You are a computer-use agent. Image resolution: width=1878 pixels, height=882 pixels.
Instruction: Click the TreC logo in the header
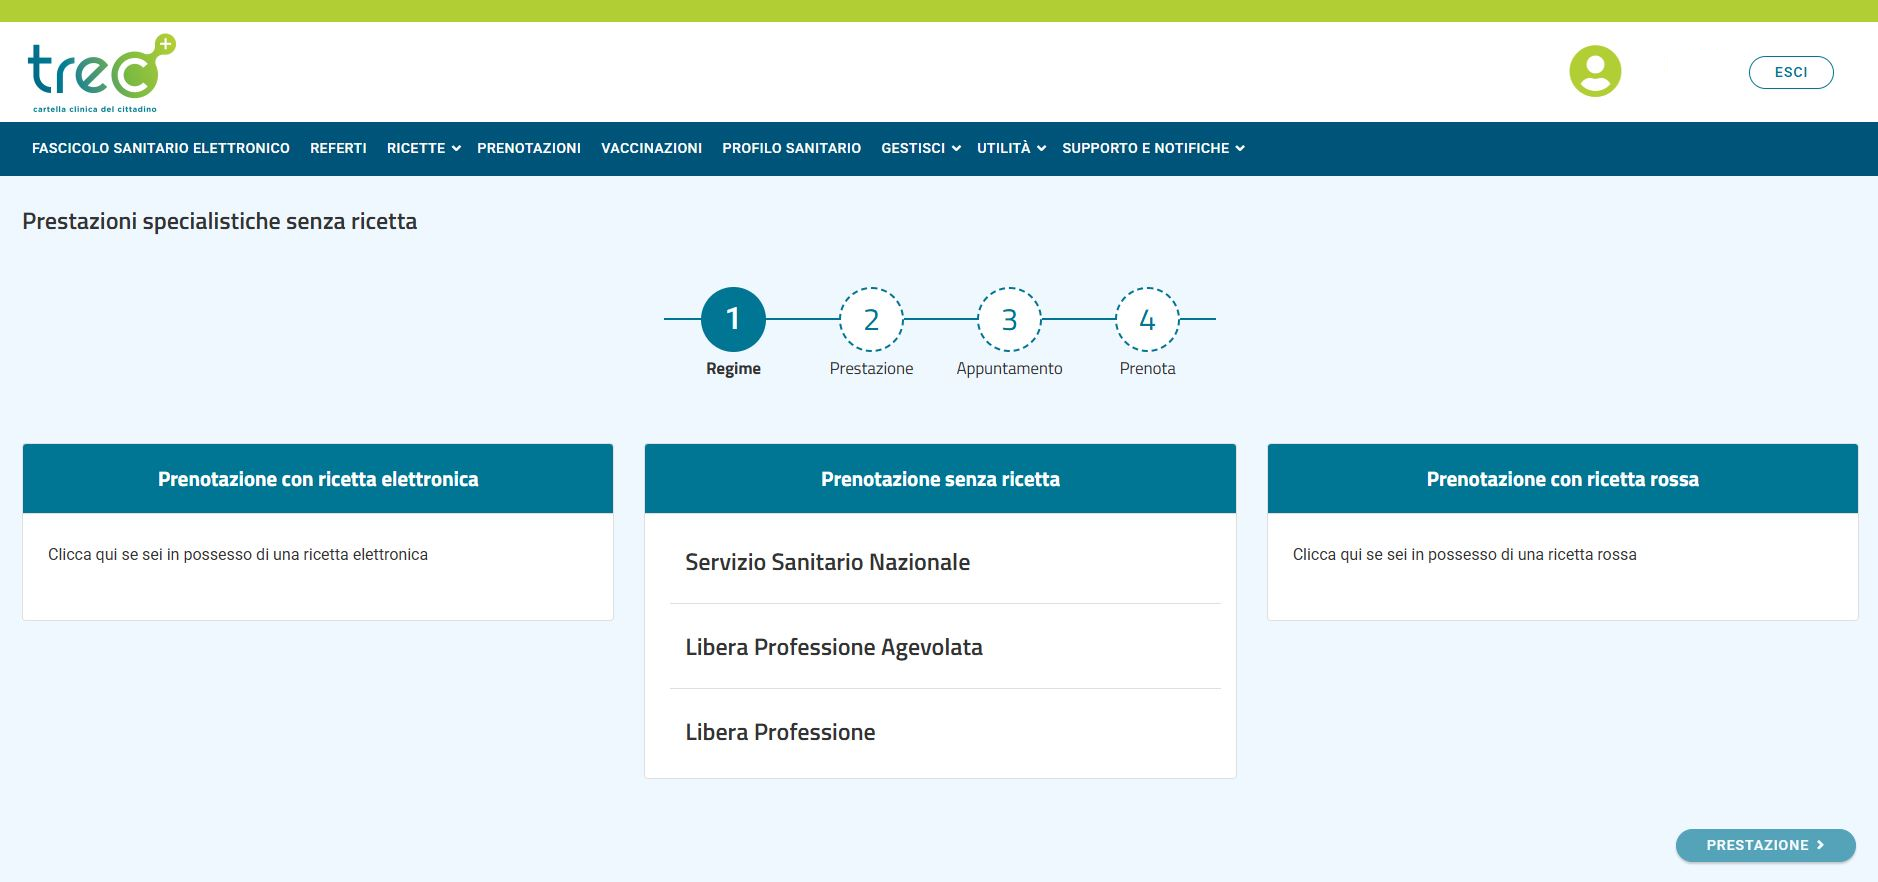coord(100,73)
